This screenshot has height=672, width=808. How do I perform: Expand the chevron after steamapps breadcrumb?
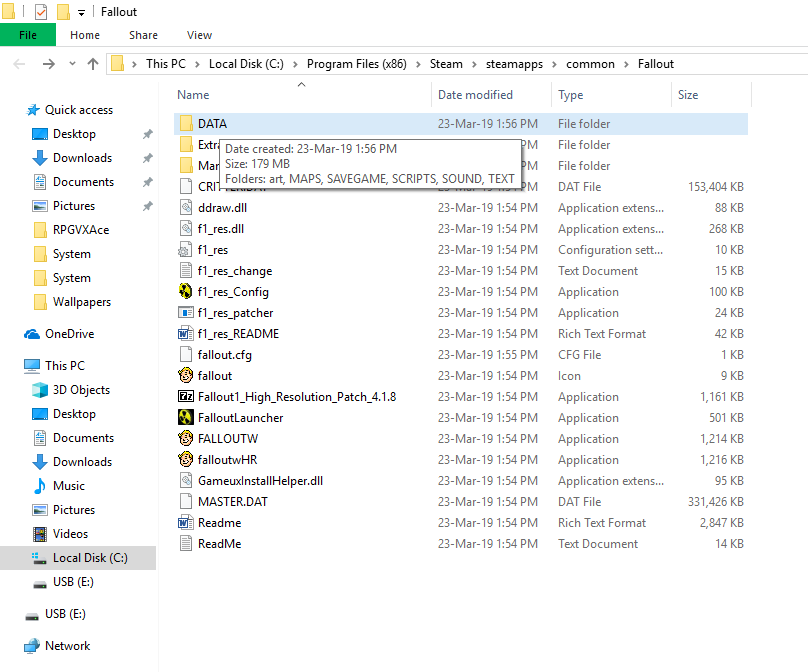click(x=554, y=64)
